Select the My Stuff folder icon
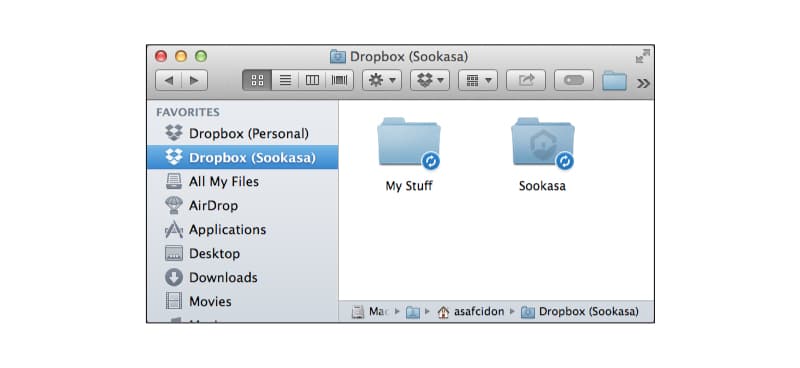 [x=409, y=142]
